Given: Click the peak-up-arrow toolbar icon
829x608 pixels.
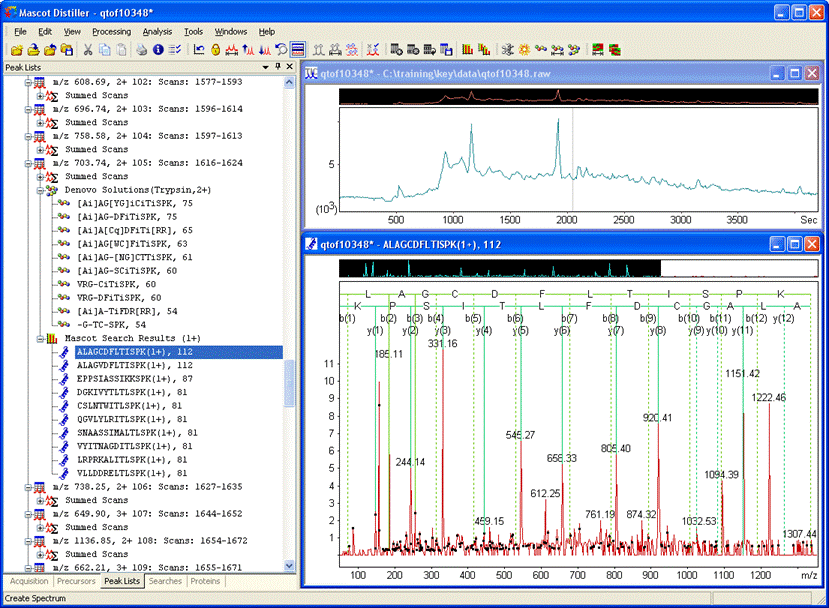Looking at the screenshot, I should click(x=248, y=50).
